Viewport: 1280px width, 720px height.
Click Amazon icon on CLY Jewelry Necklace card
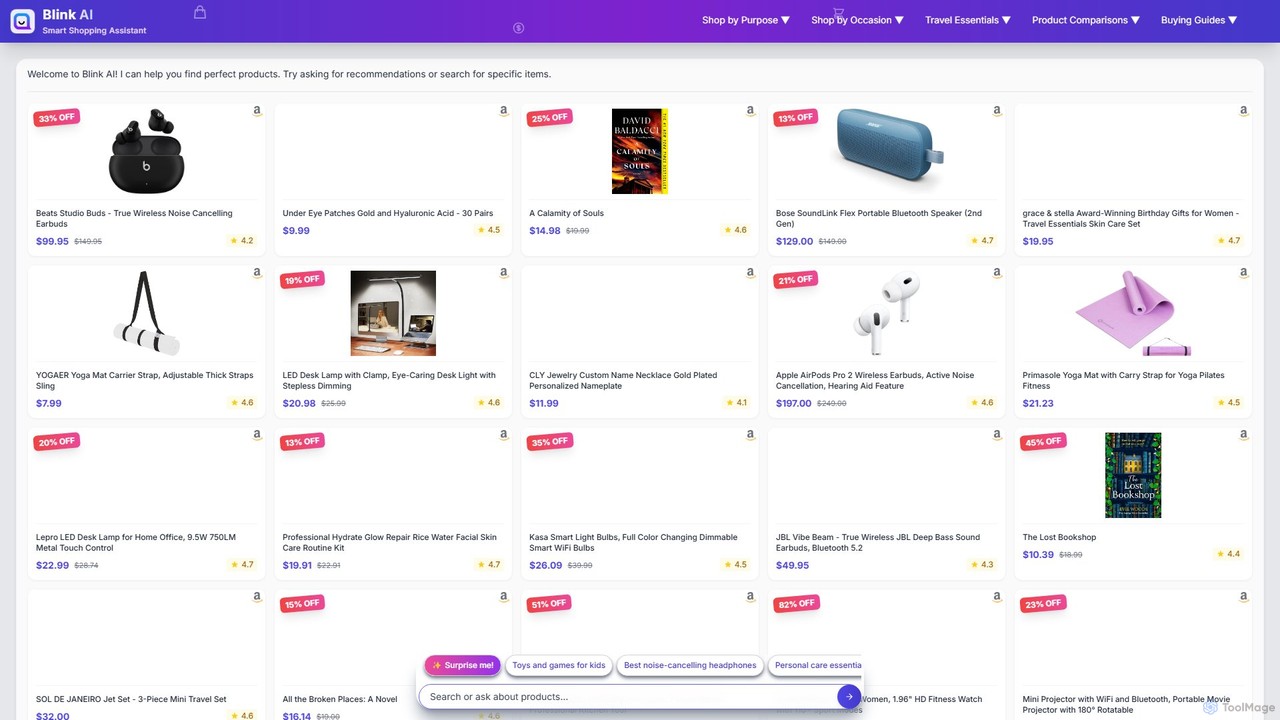[750, 273]
